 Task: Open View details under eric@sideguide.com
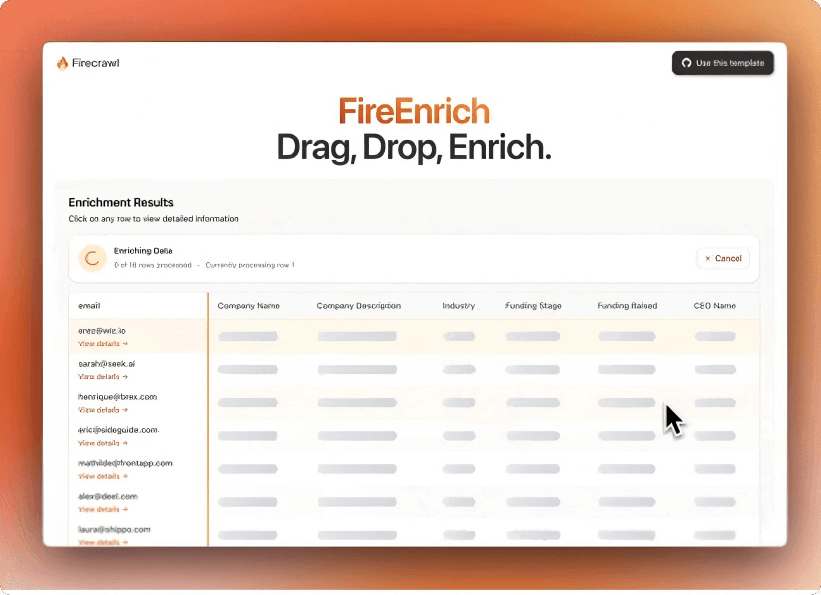[103, 443]
